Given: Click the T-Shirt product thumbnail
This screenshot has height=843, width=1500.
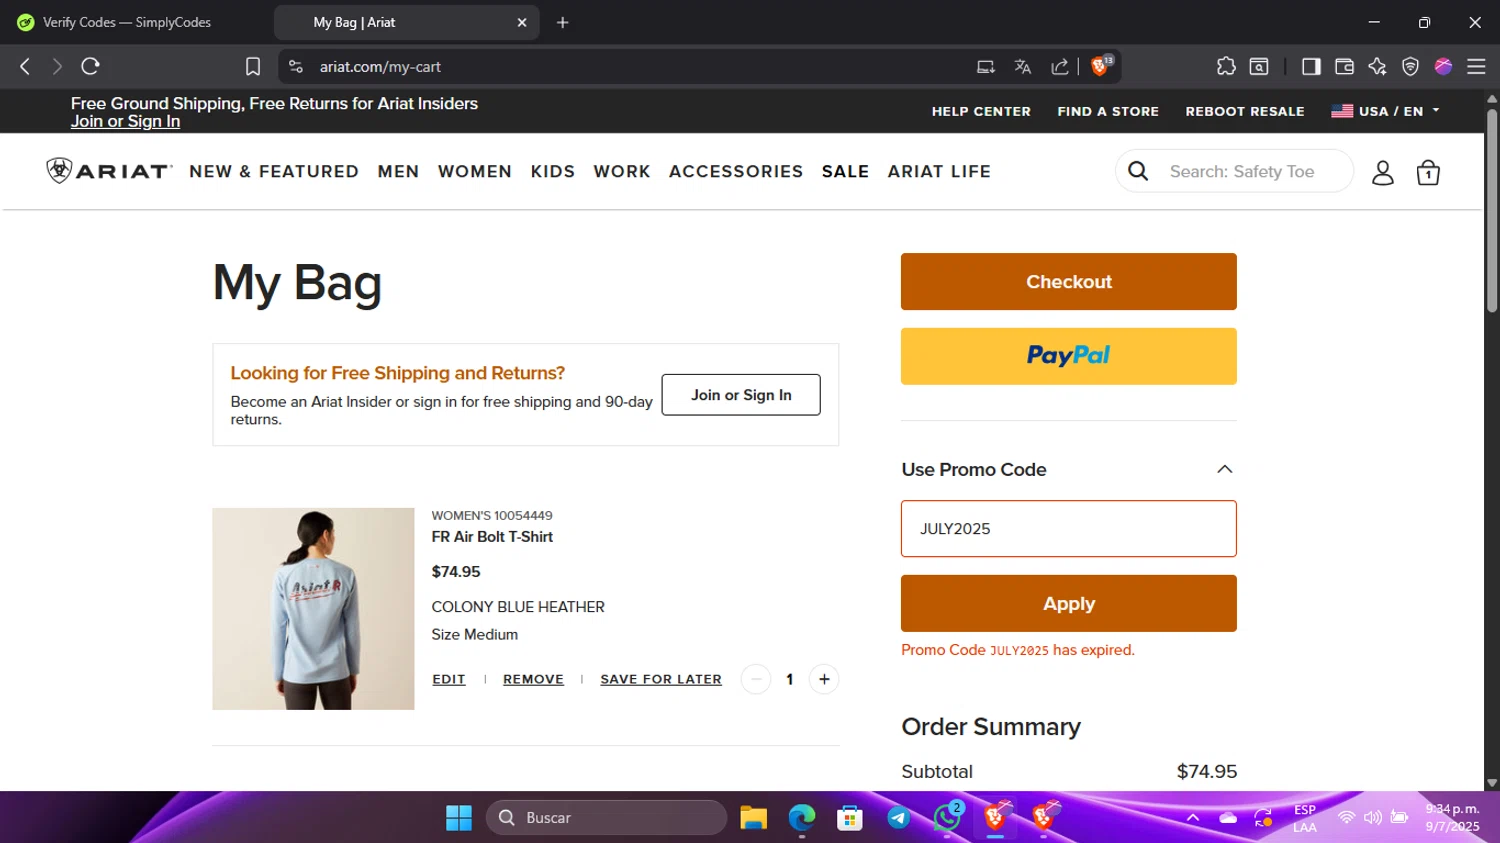Looking at the screenshot, I should tap(313, 609).
